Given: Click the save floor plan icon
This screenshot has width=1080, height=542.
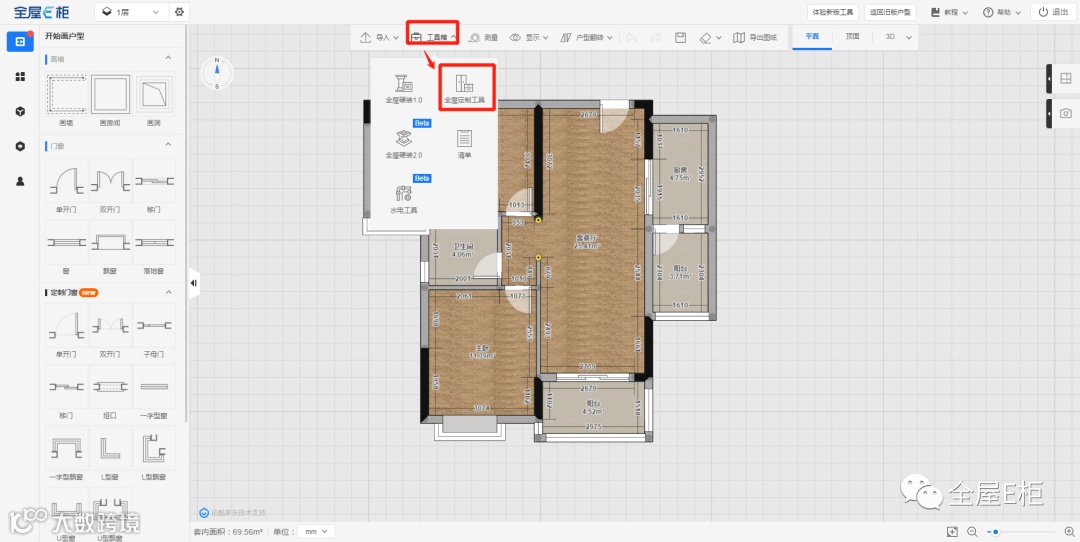Looking at the screenshot, I should coord(681,37).
